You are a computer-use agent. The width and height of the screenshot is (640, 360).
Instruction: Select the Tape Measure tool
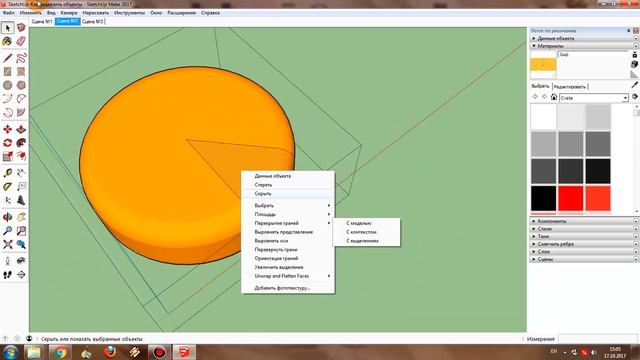pos(7,173)
